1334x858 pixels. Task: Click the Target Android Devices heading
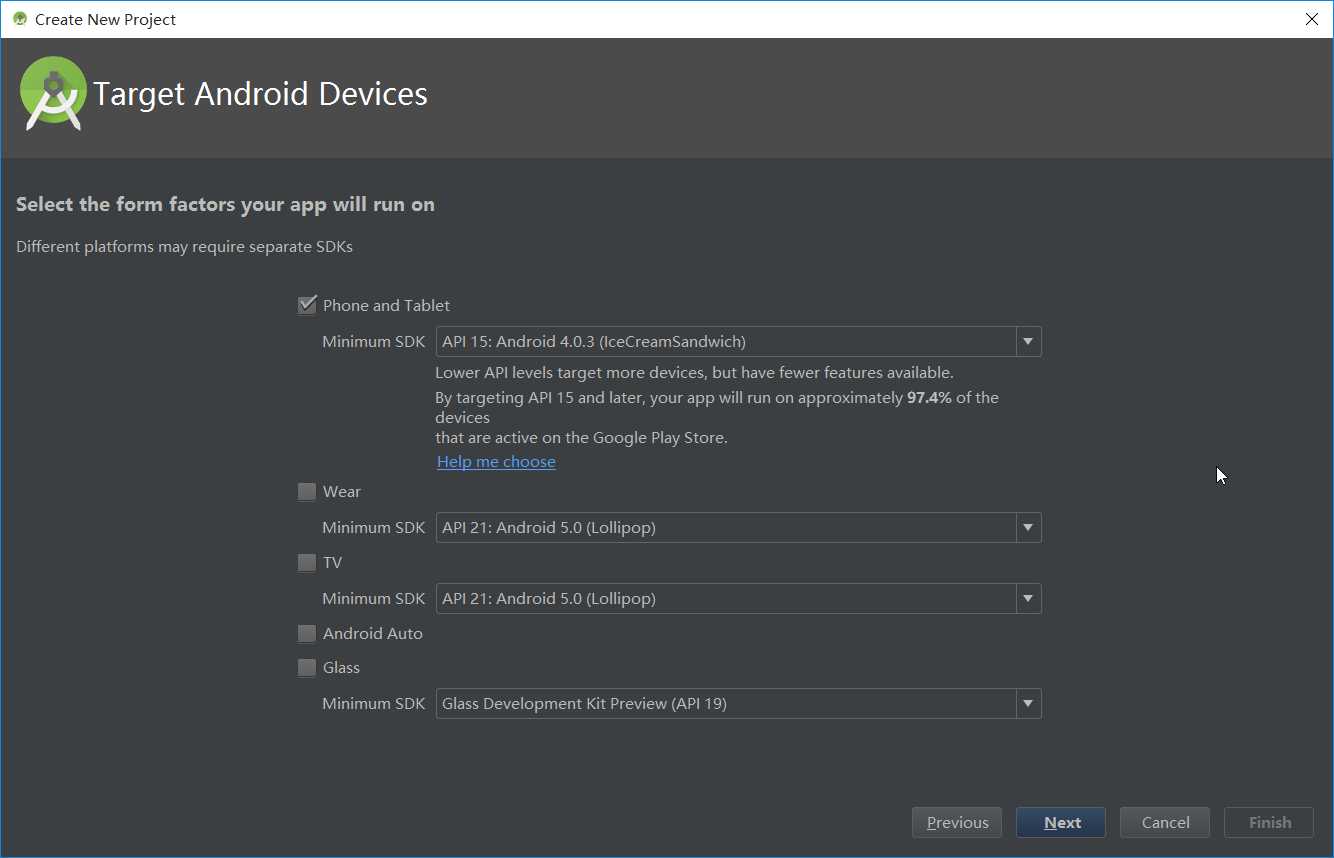[x=260, y=94]
